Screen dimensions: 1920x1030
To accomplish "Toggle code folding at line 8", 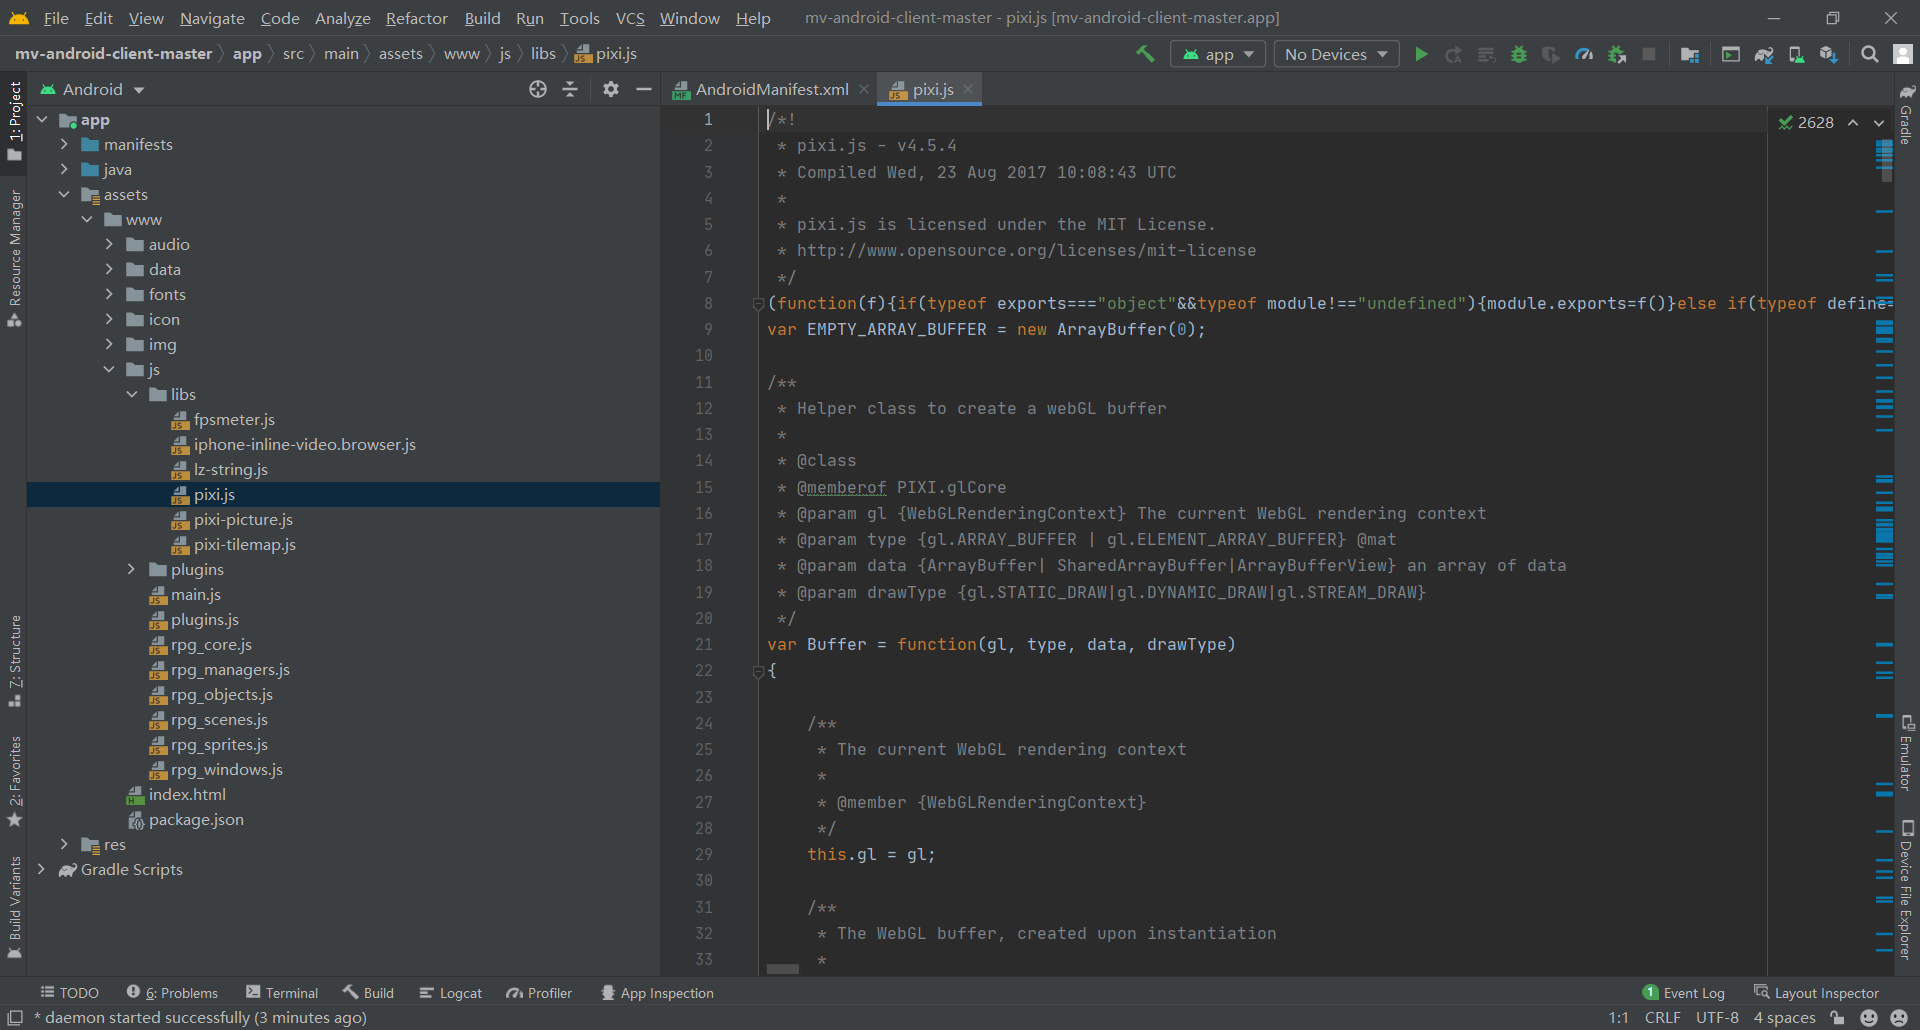I will coord(758,304).
